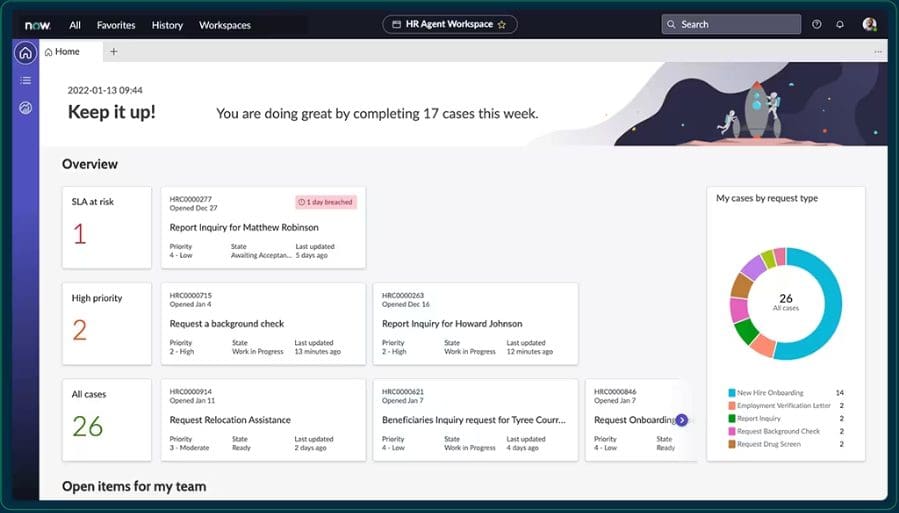
Task: Click in the Search field
Action: point(731,25)
